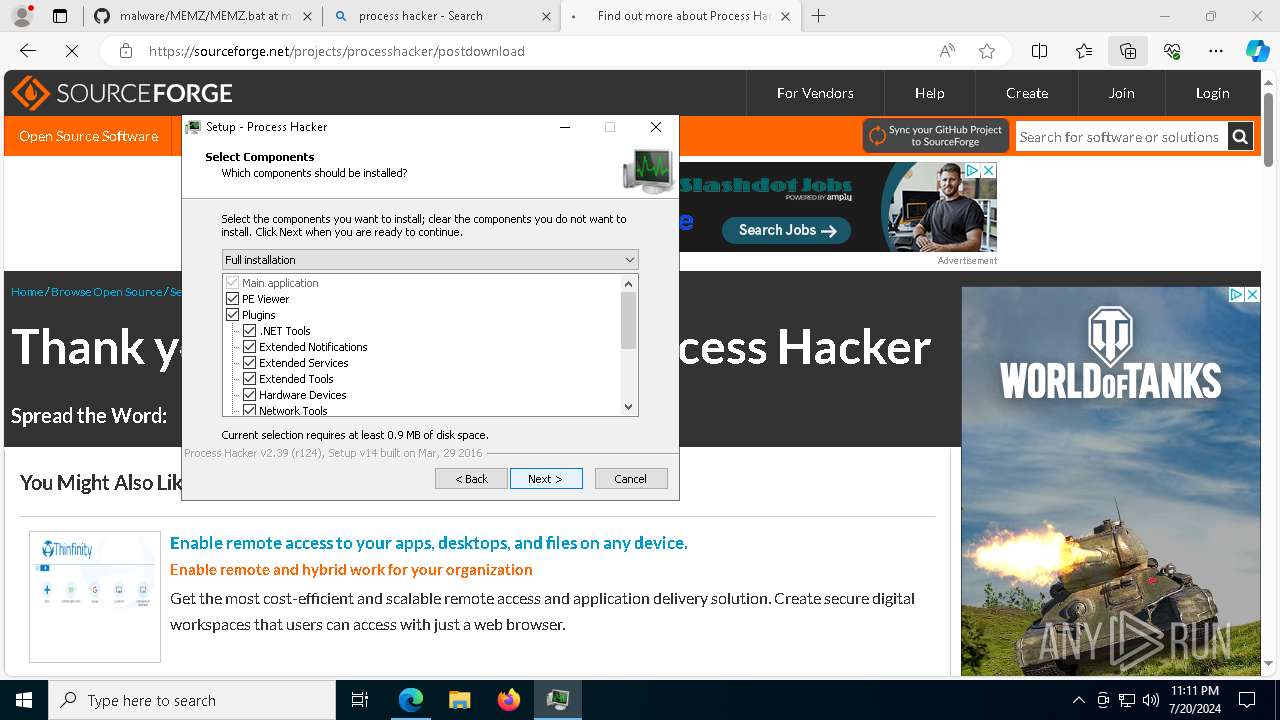Click the Login link
This screenshot has height=720, width=1280.
1212,93
